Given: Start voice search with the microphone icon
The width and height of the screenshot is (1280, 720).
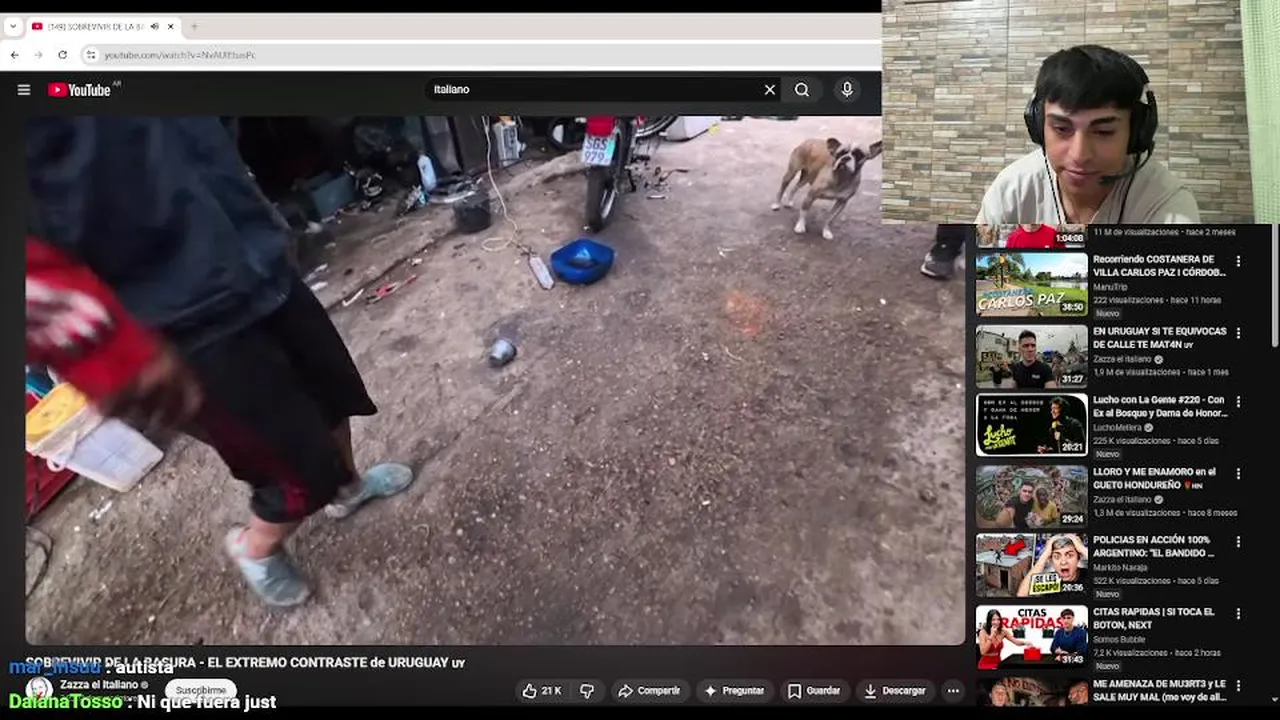Looking at the screenshot, I should point(847,90).
